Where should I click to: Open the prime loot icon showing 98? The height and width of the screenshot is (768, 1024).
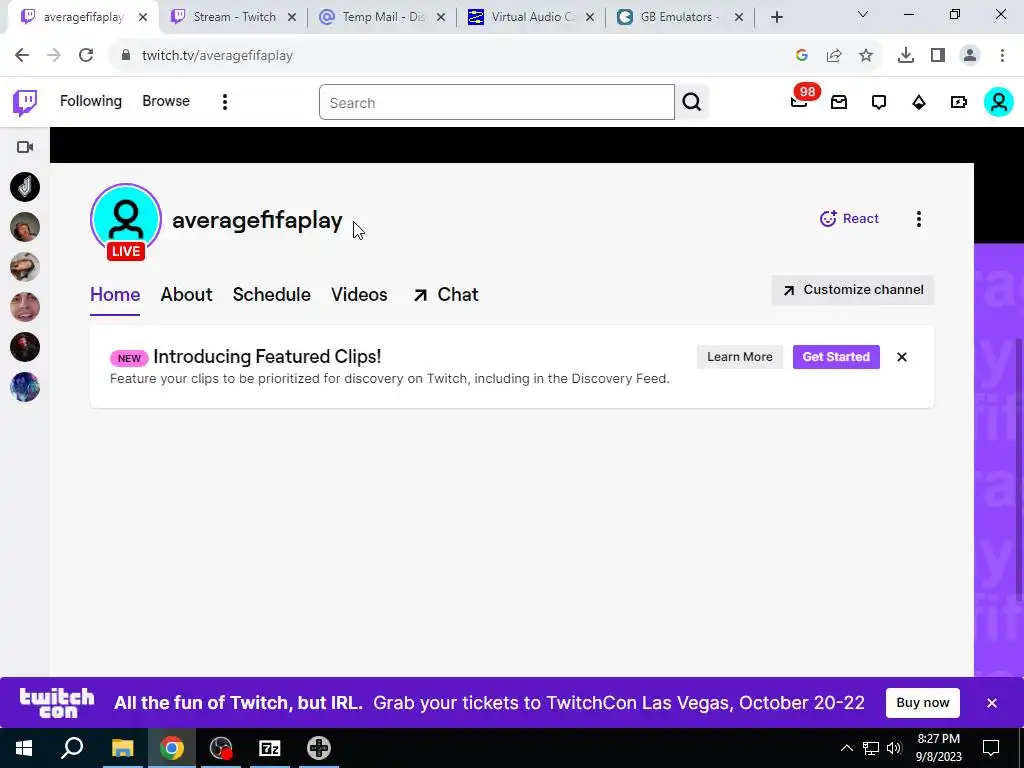(800, 101)
